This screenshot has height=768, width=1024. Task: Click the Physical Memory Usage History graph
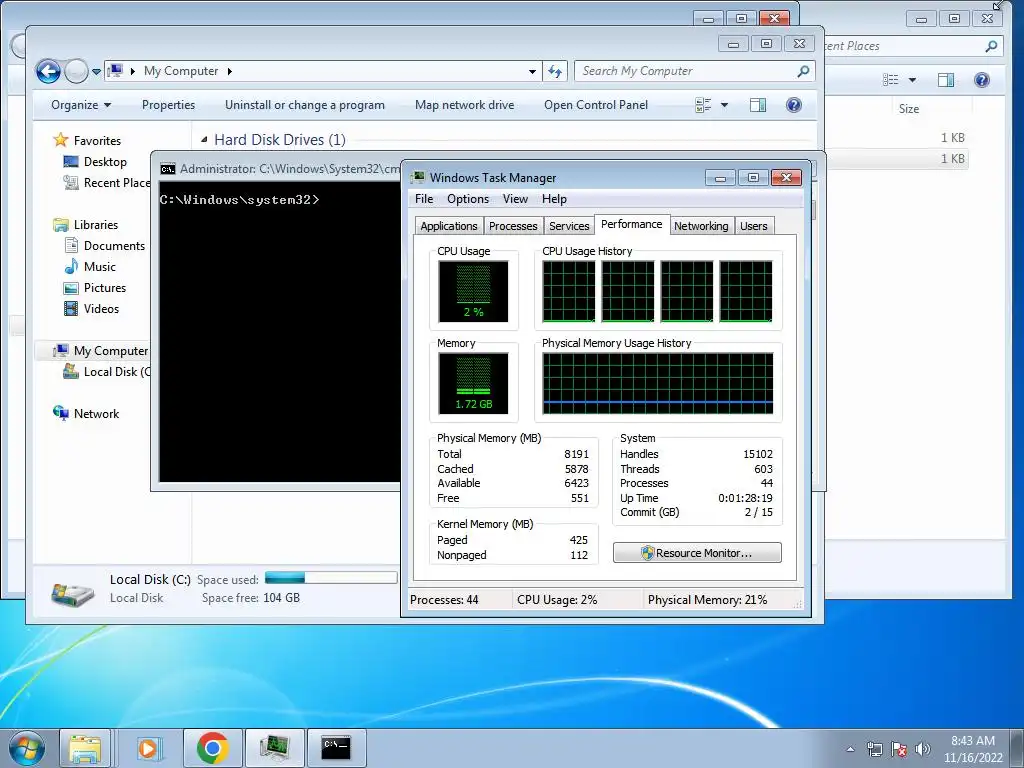tap(658, 383)
